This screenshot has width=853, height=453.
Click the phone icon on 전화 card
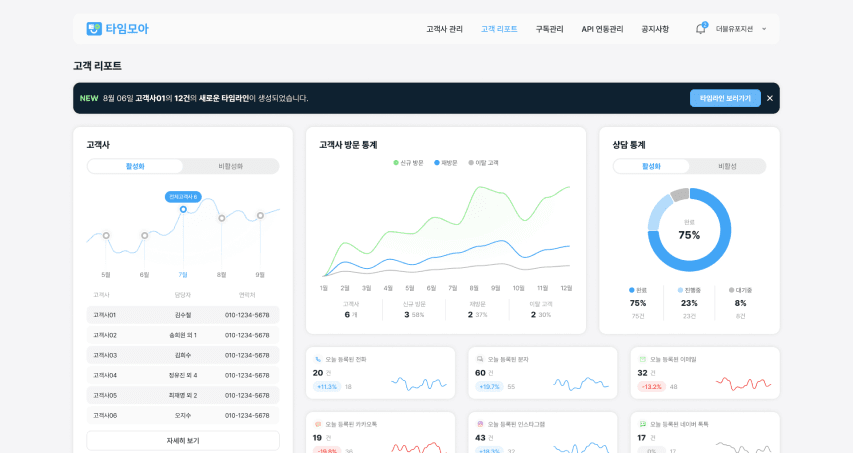pyautogui.click(x=318, y=359)
